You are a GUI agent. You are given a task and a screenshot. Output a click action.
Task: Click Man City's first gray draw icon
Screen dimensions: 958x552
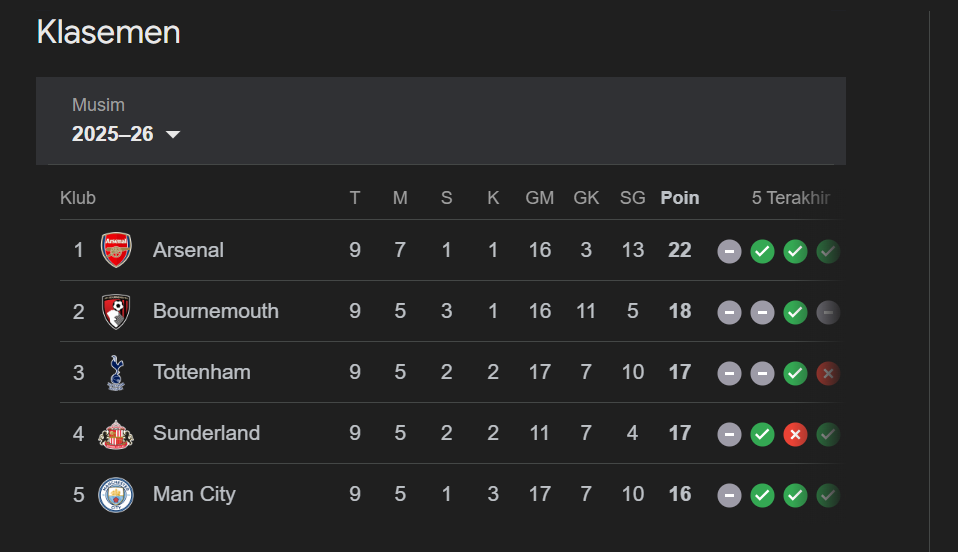click(730, 495)
